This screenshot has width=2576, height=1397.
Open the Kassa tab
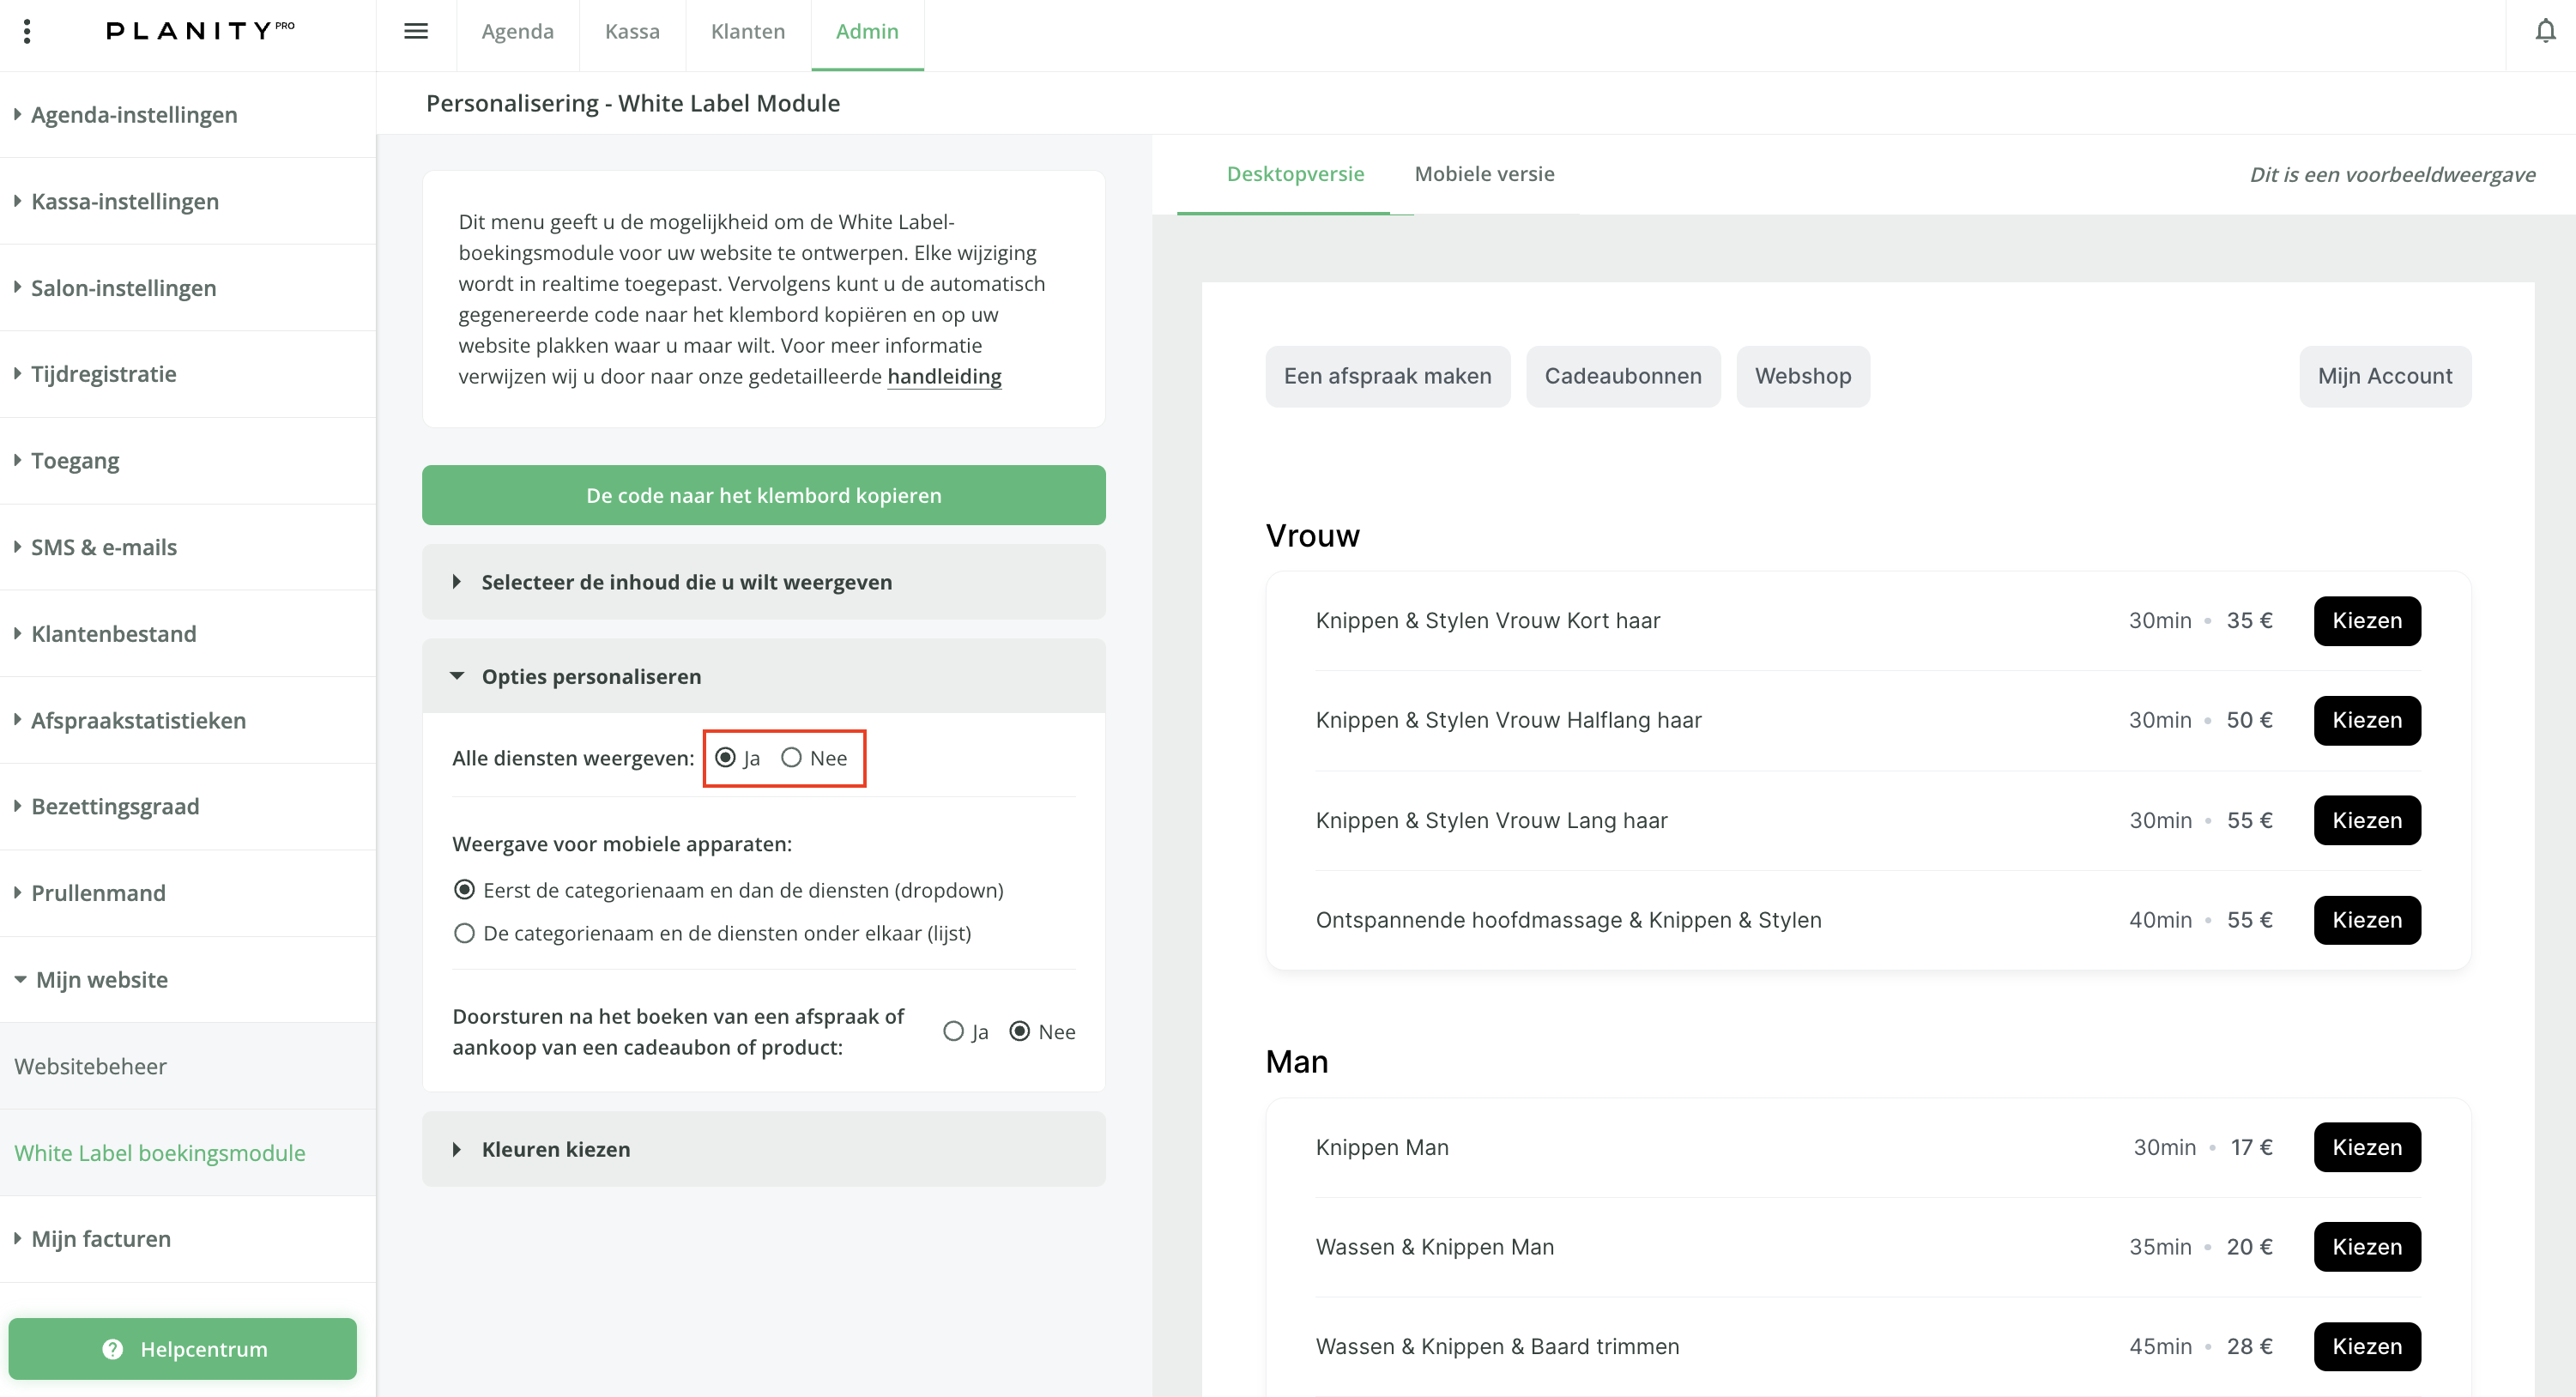(x=632, y=31)
